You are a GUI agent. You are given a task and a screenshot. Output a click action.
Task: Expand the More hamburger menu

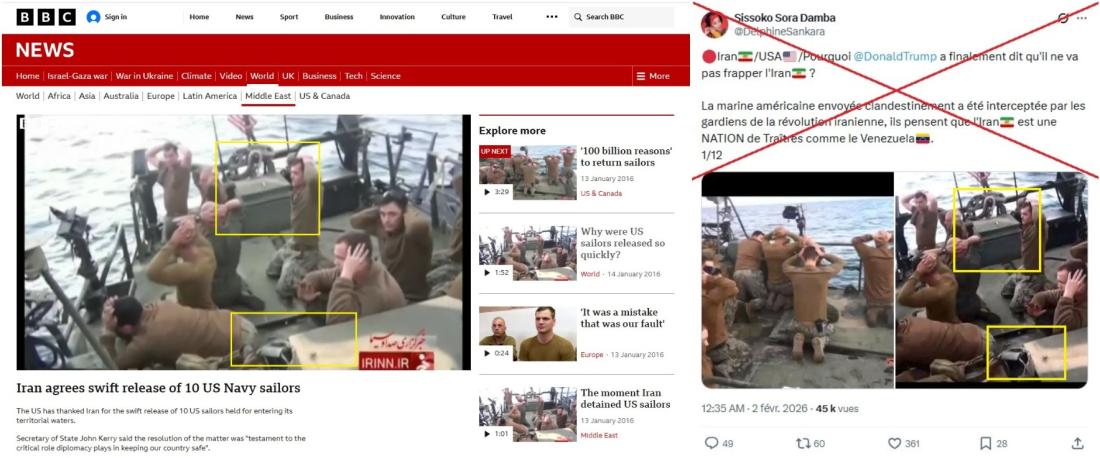[x=652, y=76]
